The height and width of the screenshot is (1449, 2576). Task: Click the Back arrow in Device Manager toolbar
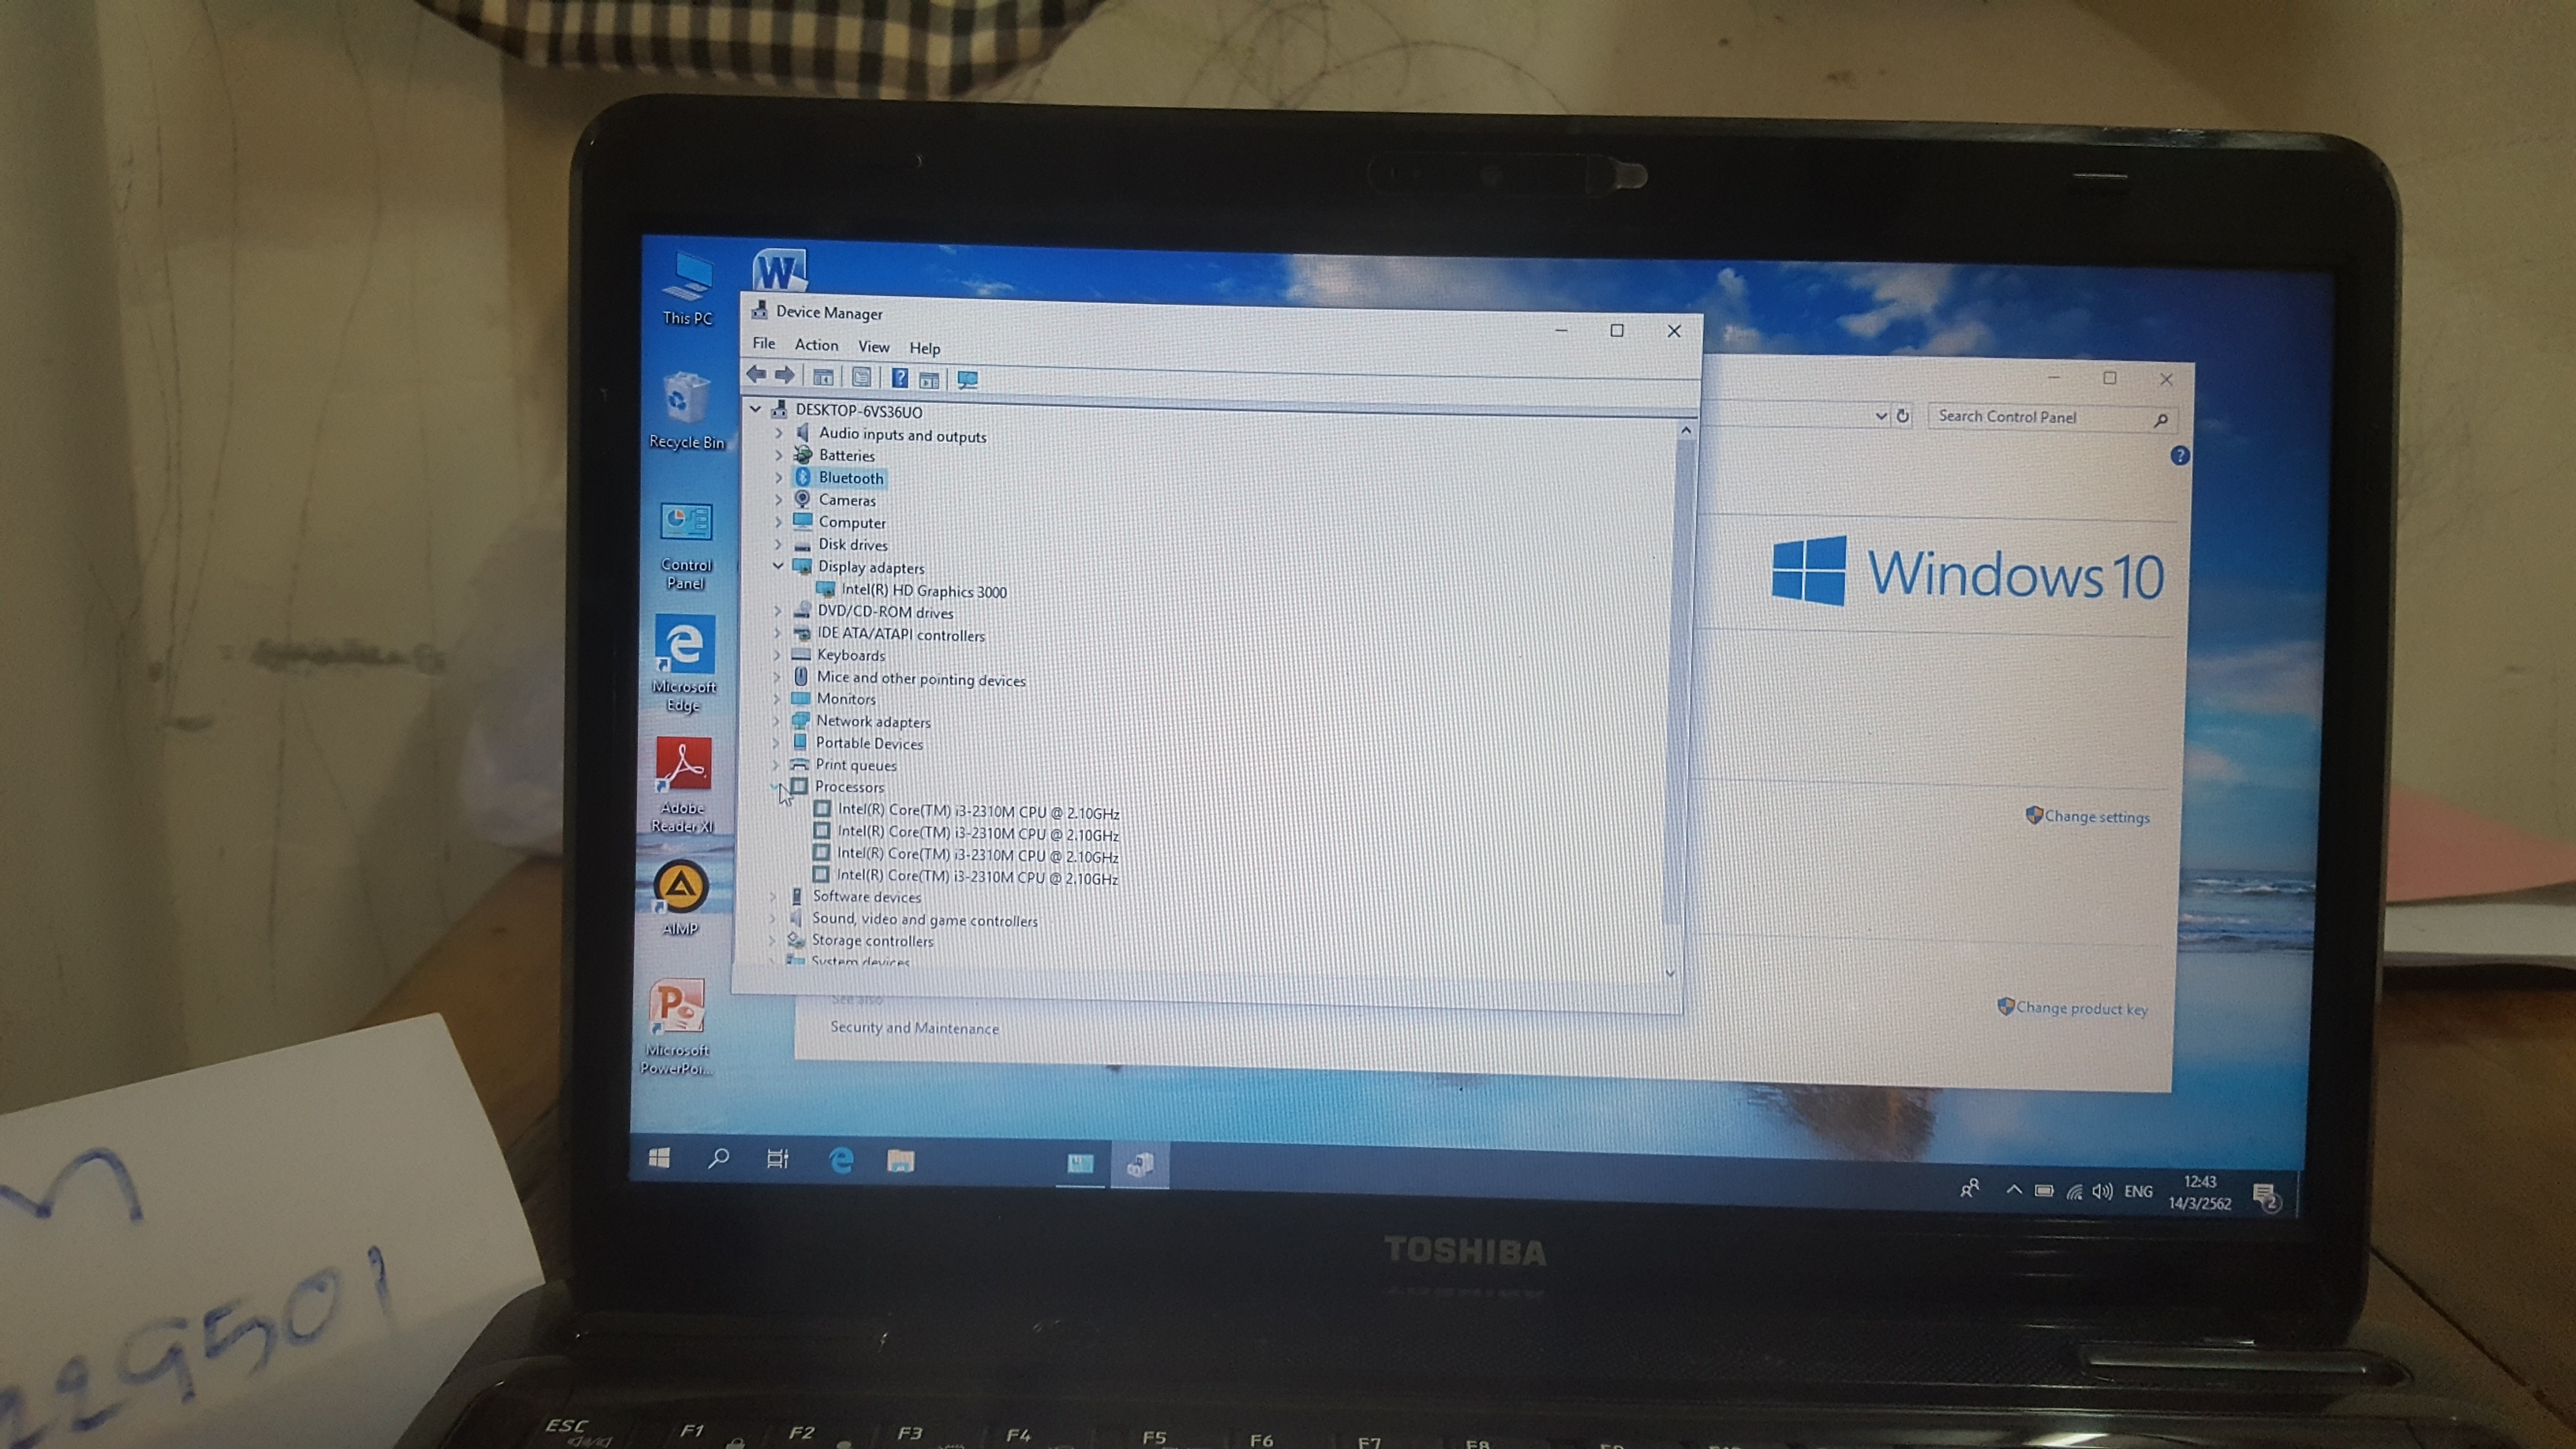(756, 375)
